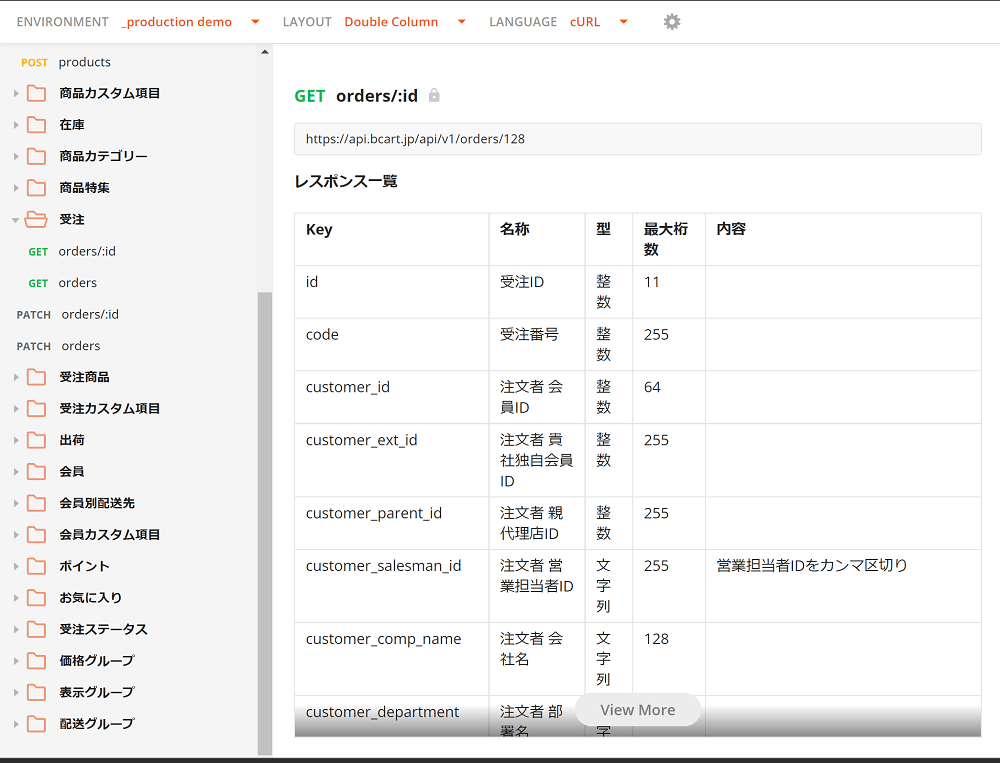Click the sidebar scroll-up arrow
The width and height of the screenshot is (1000, 763).
pyautogui.click(x=265, y=52)
